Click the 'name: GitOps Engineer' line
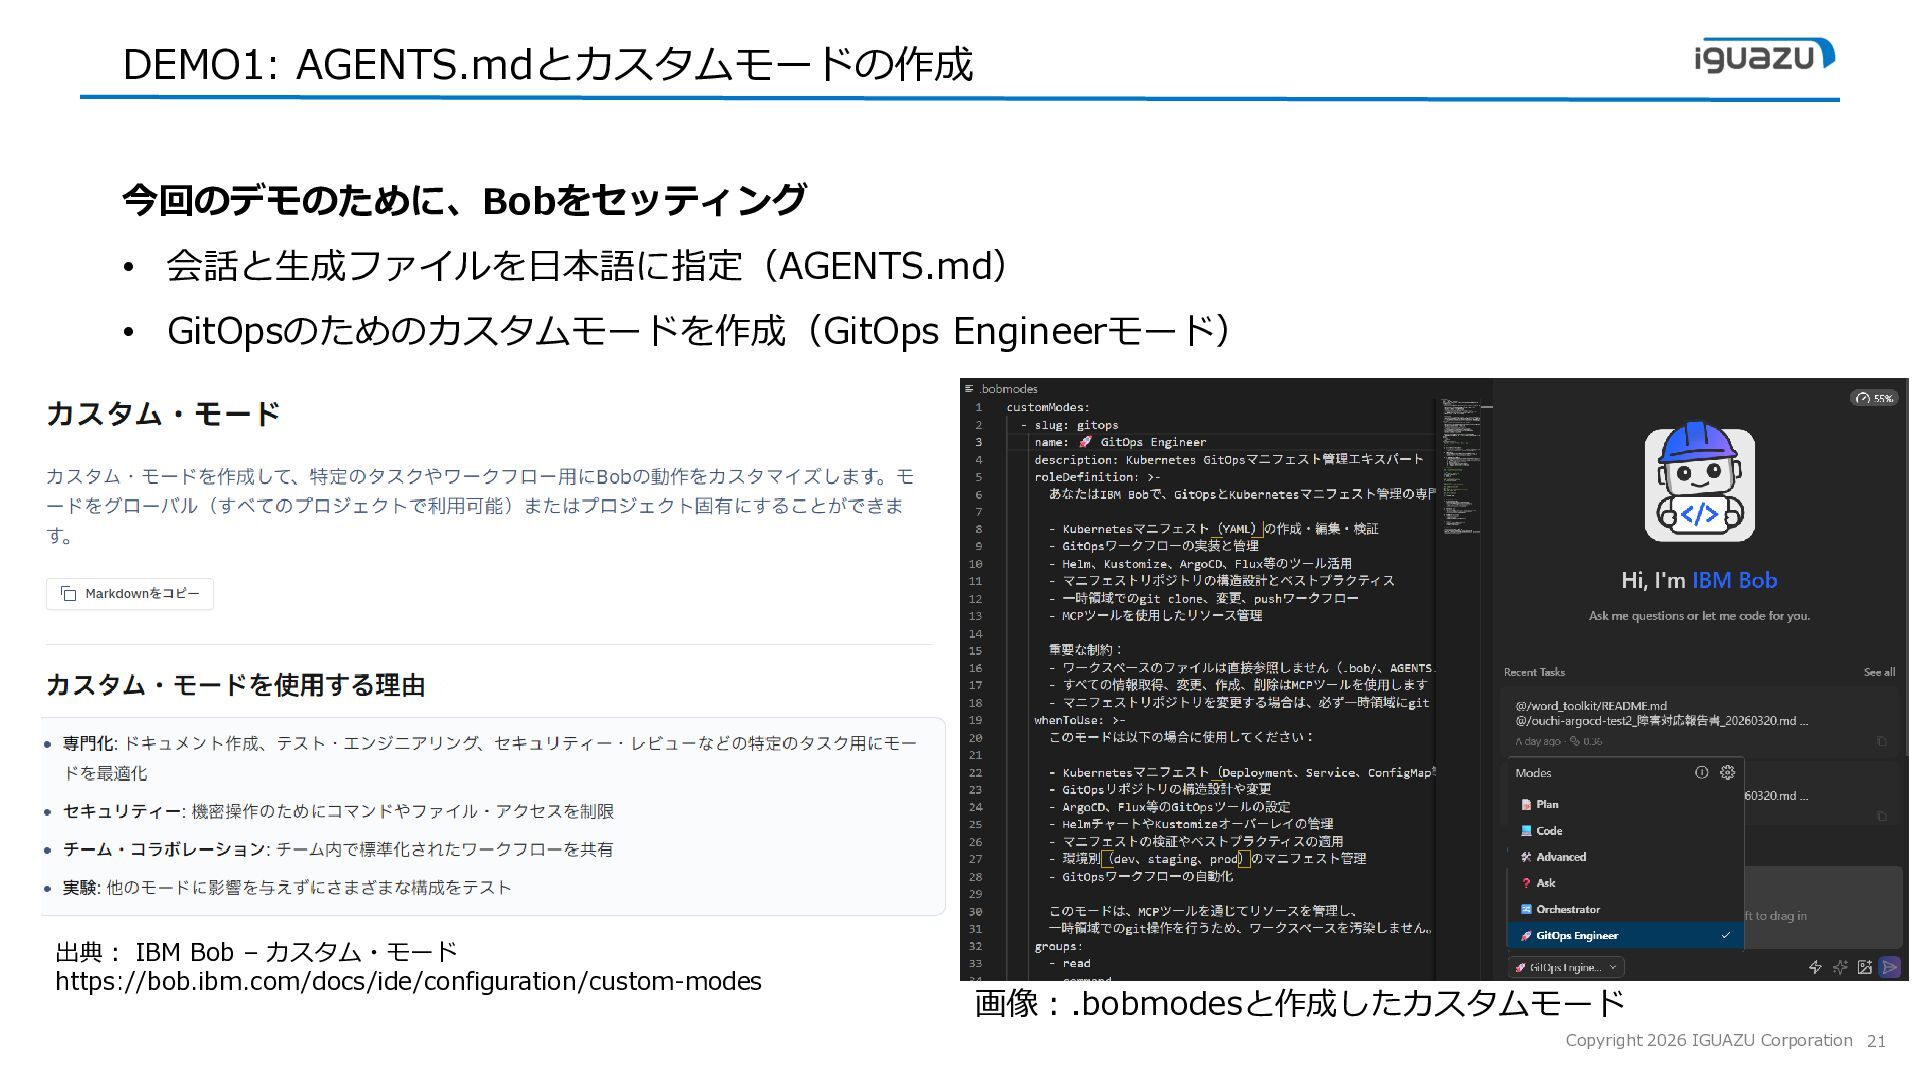 [x=1120, y=442]
